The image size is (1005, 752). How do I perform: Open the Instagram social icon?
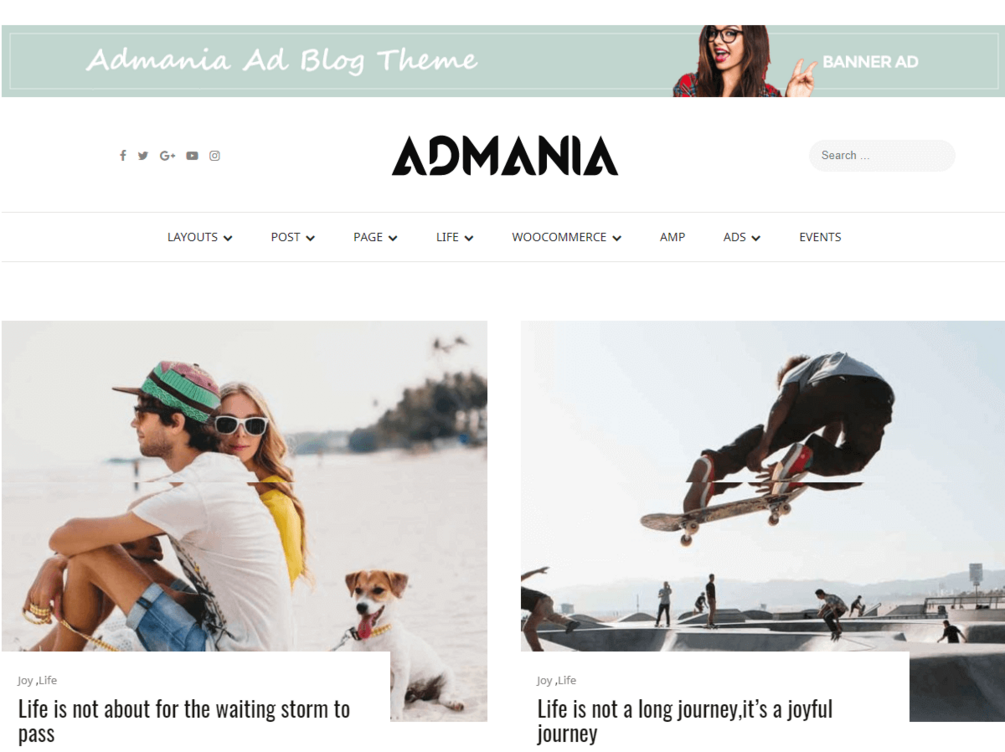click(x=215, y=156)
